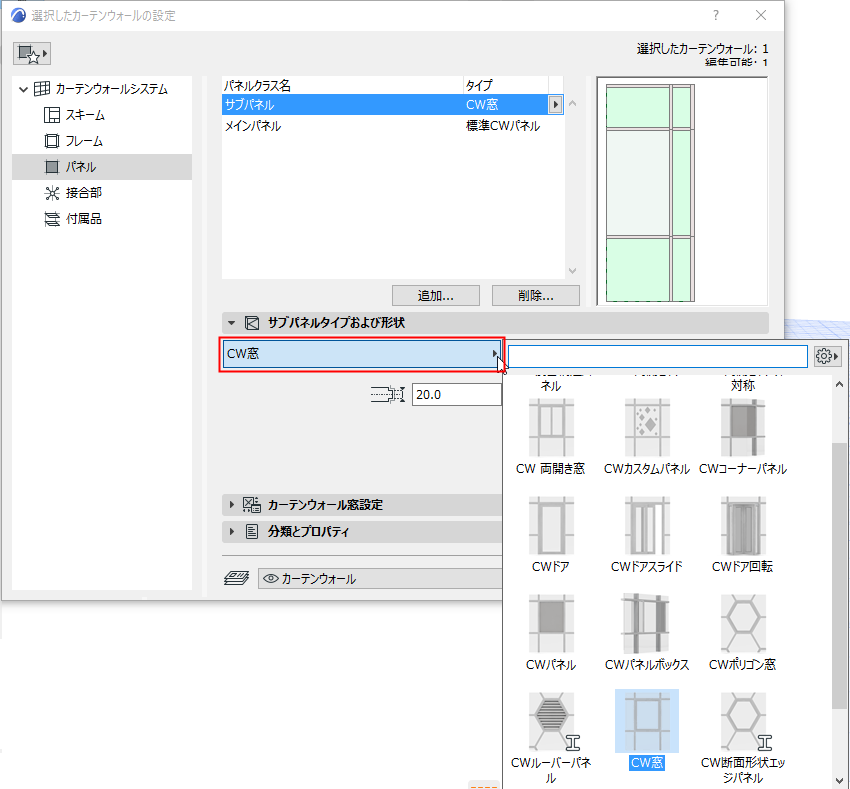Choose the CWパネル panel type
Screen dimensions: 850x789
551,632
